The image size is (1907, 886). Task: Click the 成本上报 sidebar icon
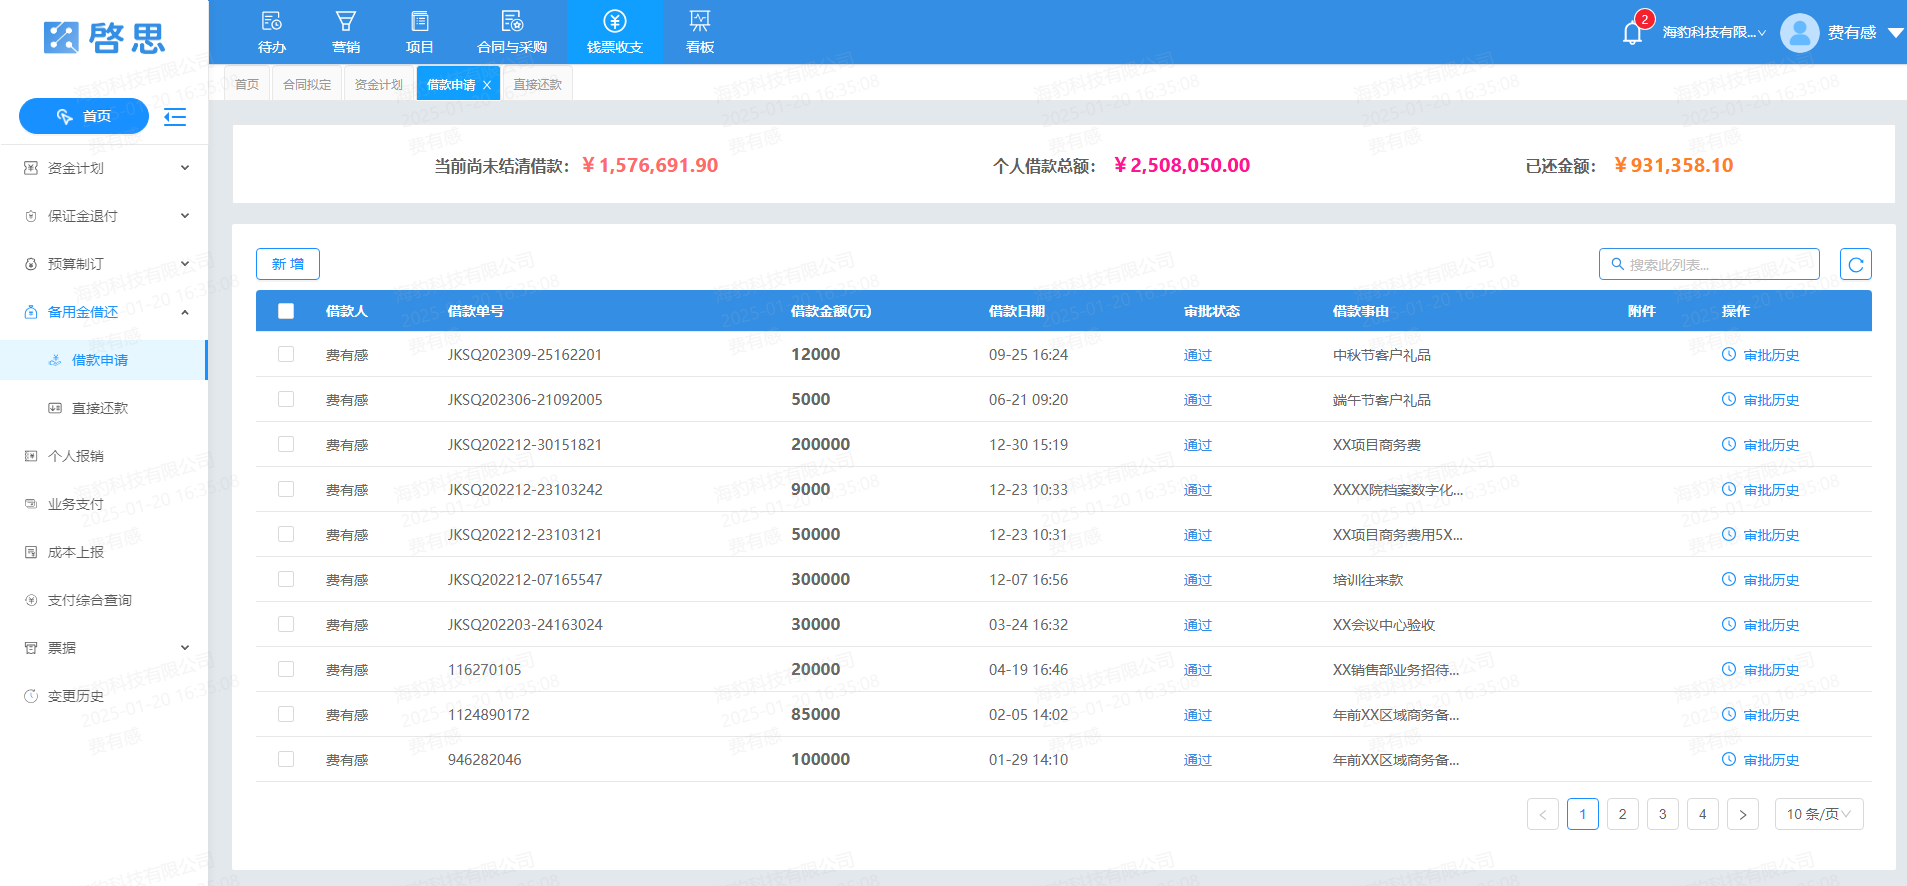coord(31,552)
